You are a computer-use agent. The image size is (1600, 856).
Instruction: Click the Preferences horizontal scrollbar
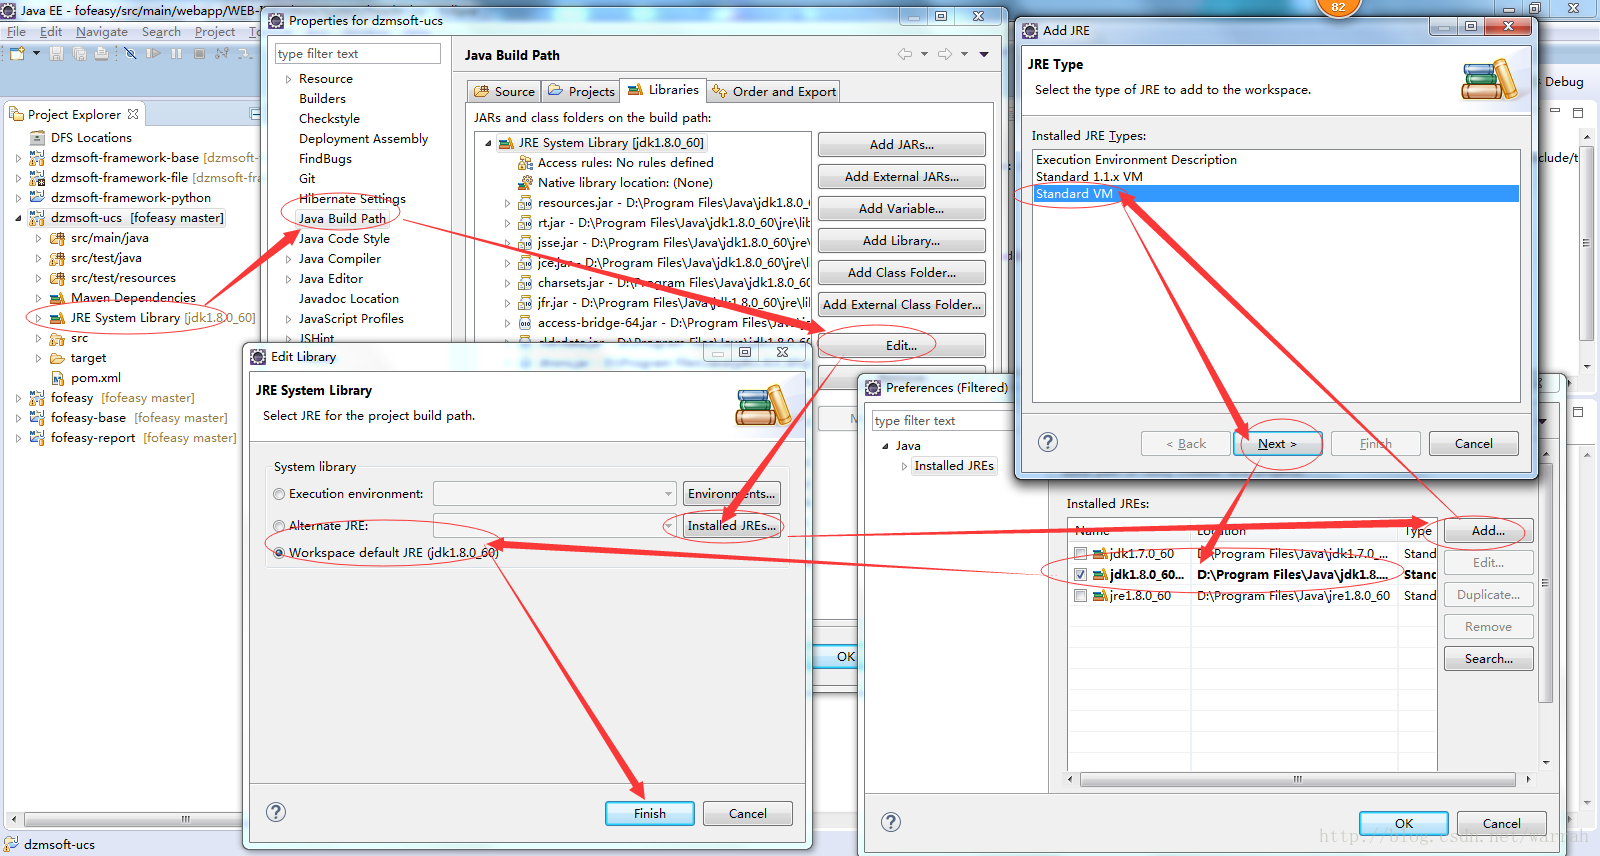point(1297,779)
